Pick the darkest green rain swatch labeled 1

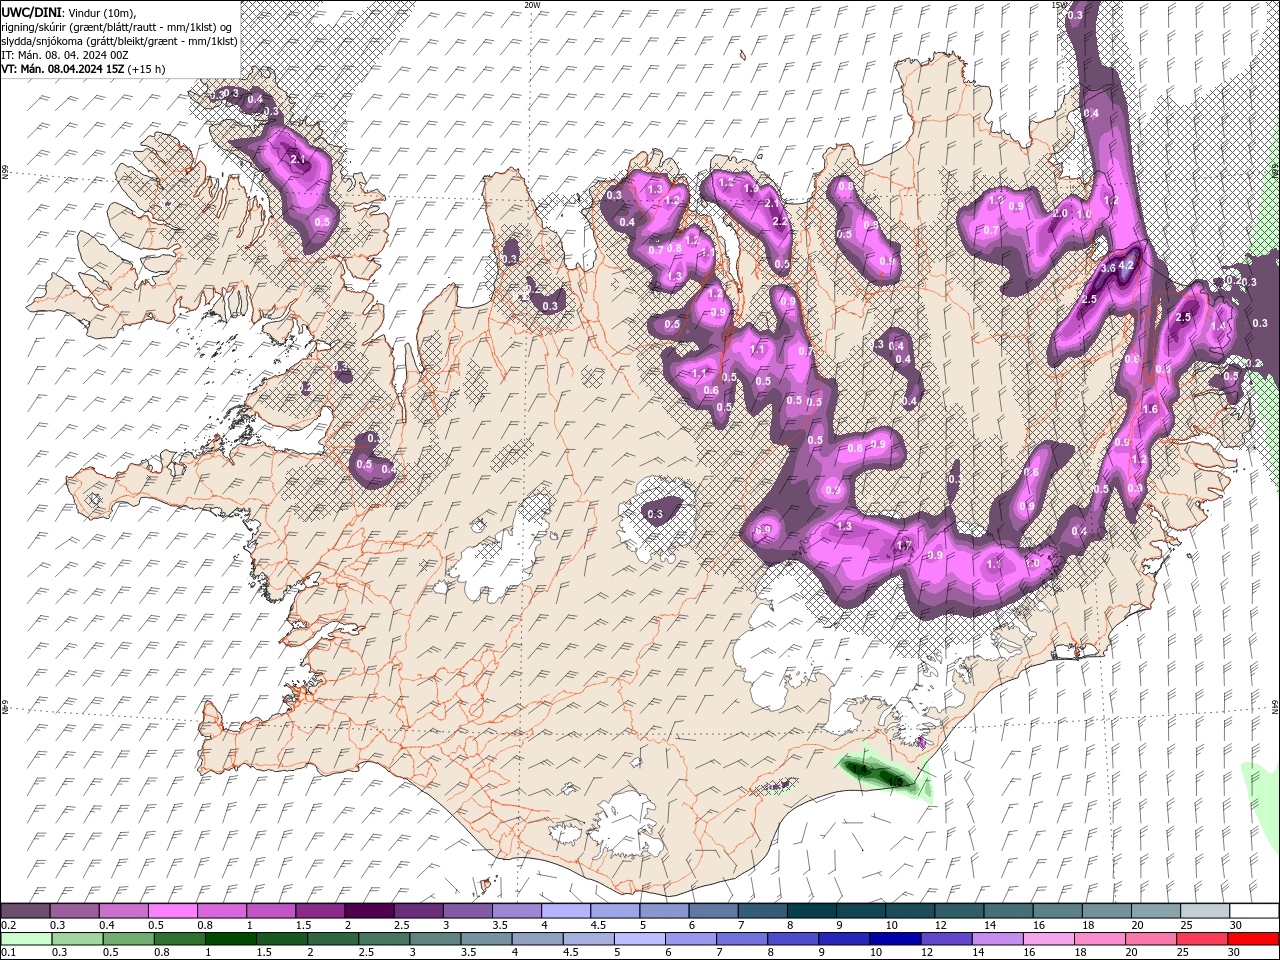[x=230, y=938]
